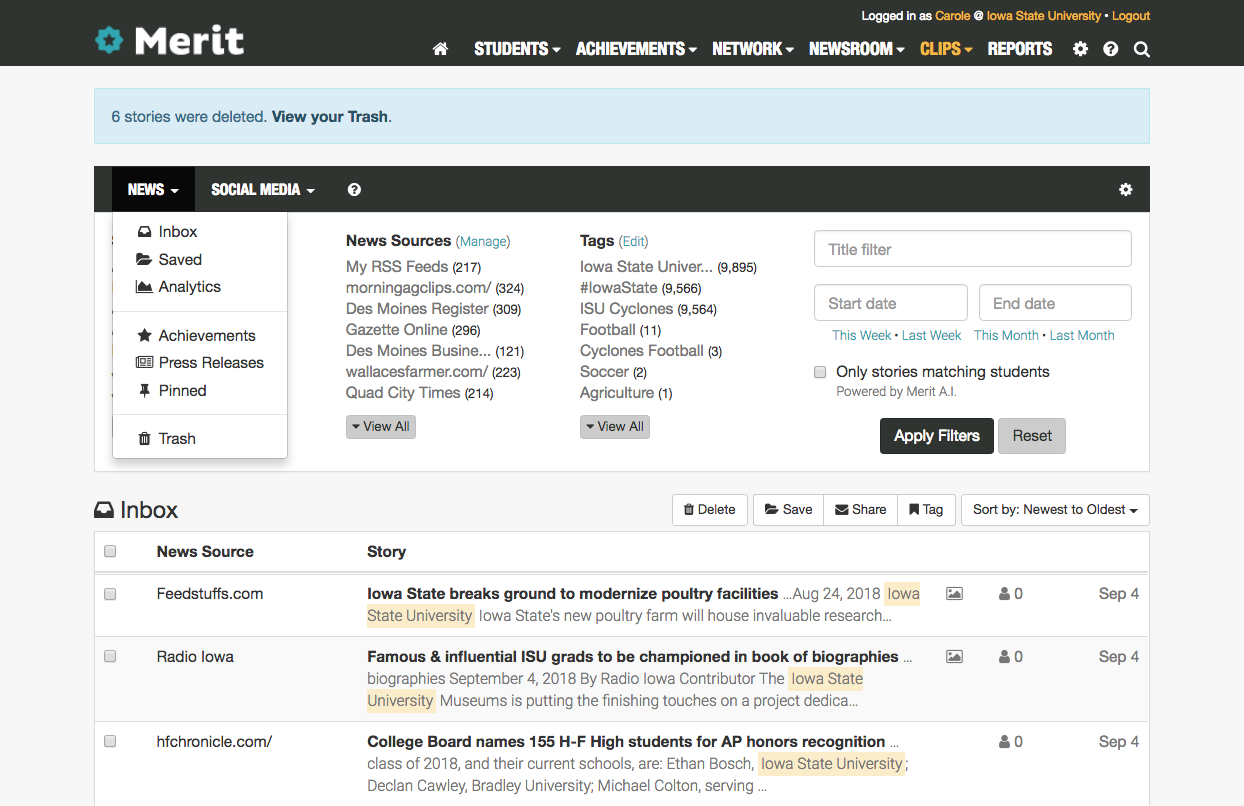Click the student count on hfchronicle.com row
This screenshot has height=806, width=1244.
coord(1010,742)
